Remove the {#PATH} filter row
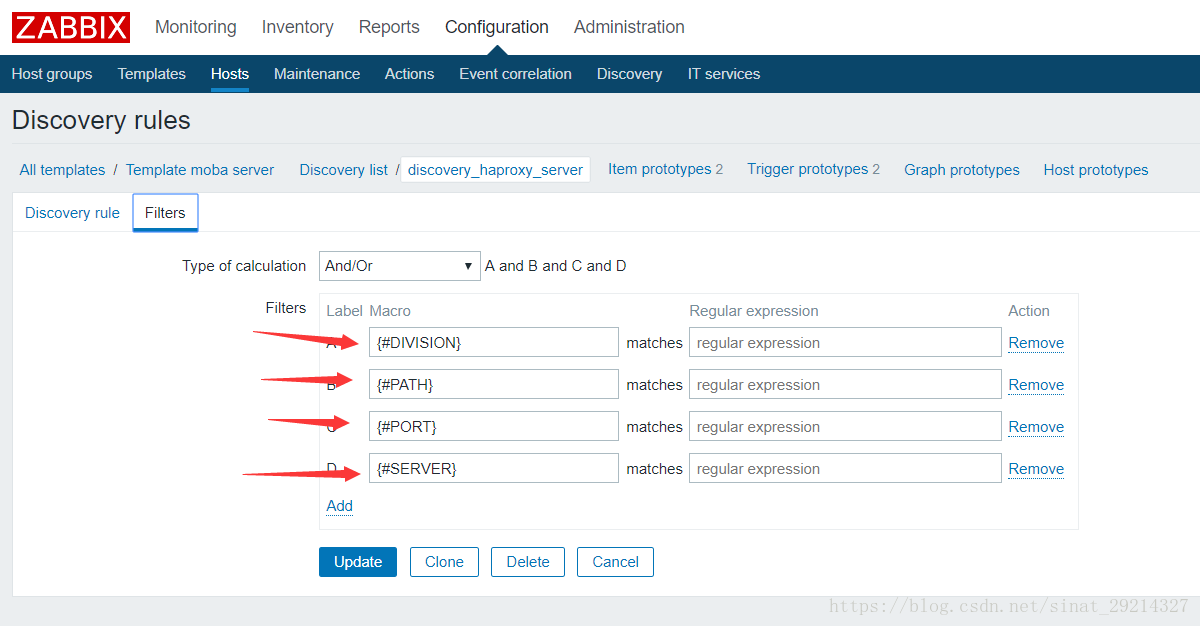This screenshot has height=626, width=1200. pos(1036,385)
